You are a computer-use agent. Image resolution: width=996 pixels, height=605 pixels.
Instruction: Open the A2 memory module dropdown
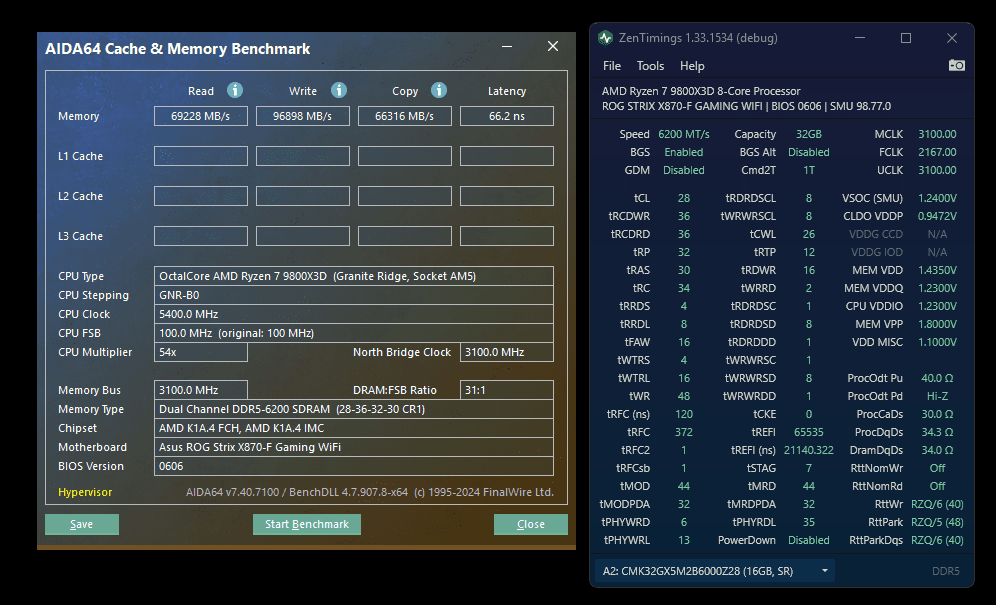715,571
